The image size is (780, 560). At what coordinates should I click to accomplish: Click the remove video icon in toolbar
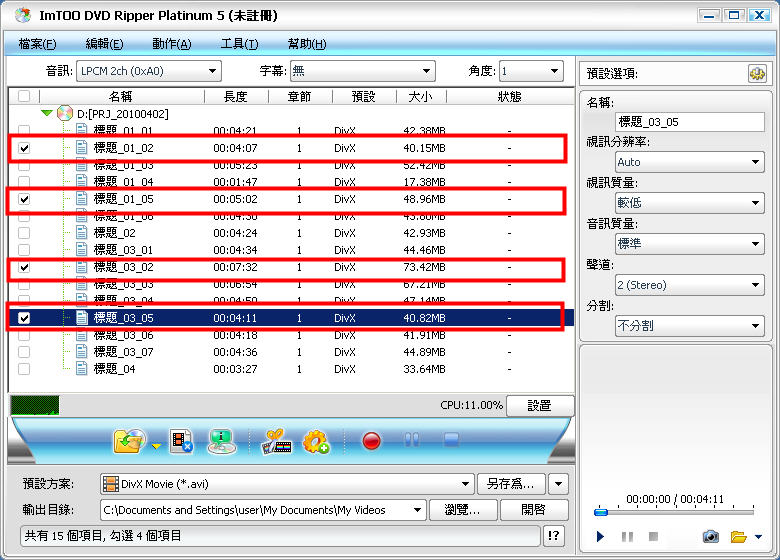(181, 440)
